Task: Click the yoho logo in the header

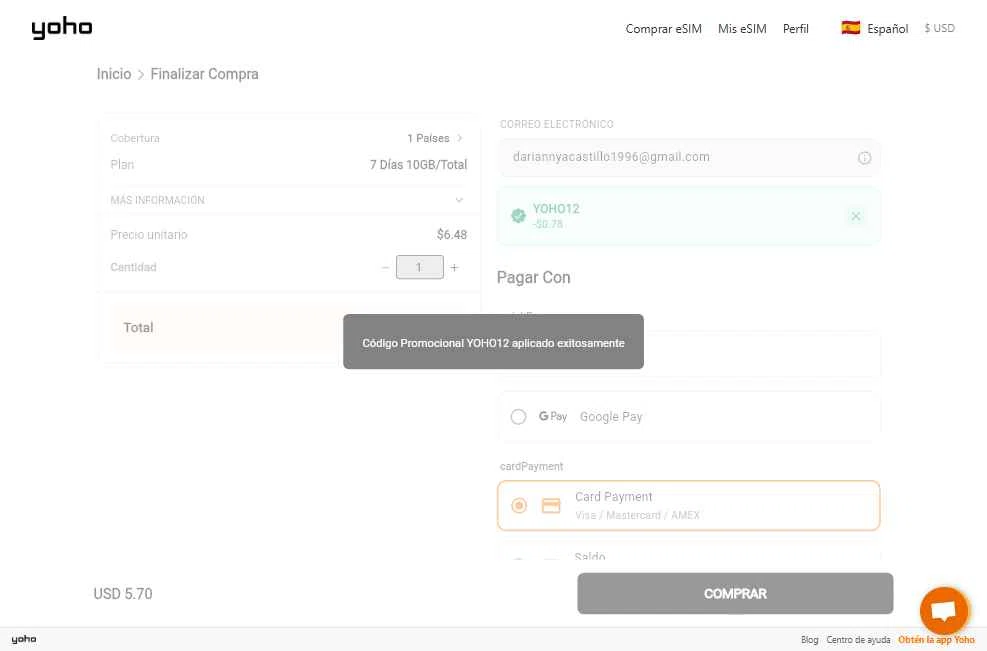Action: 62,28
